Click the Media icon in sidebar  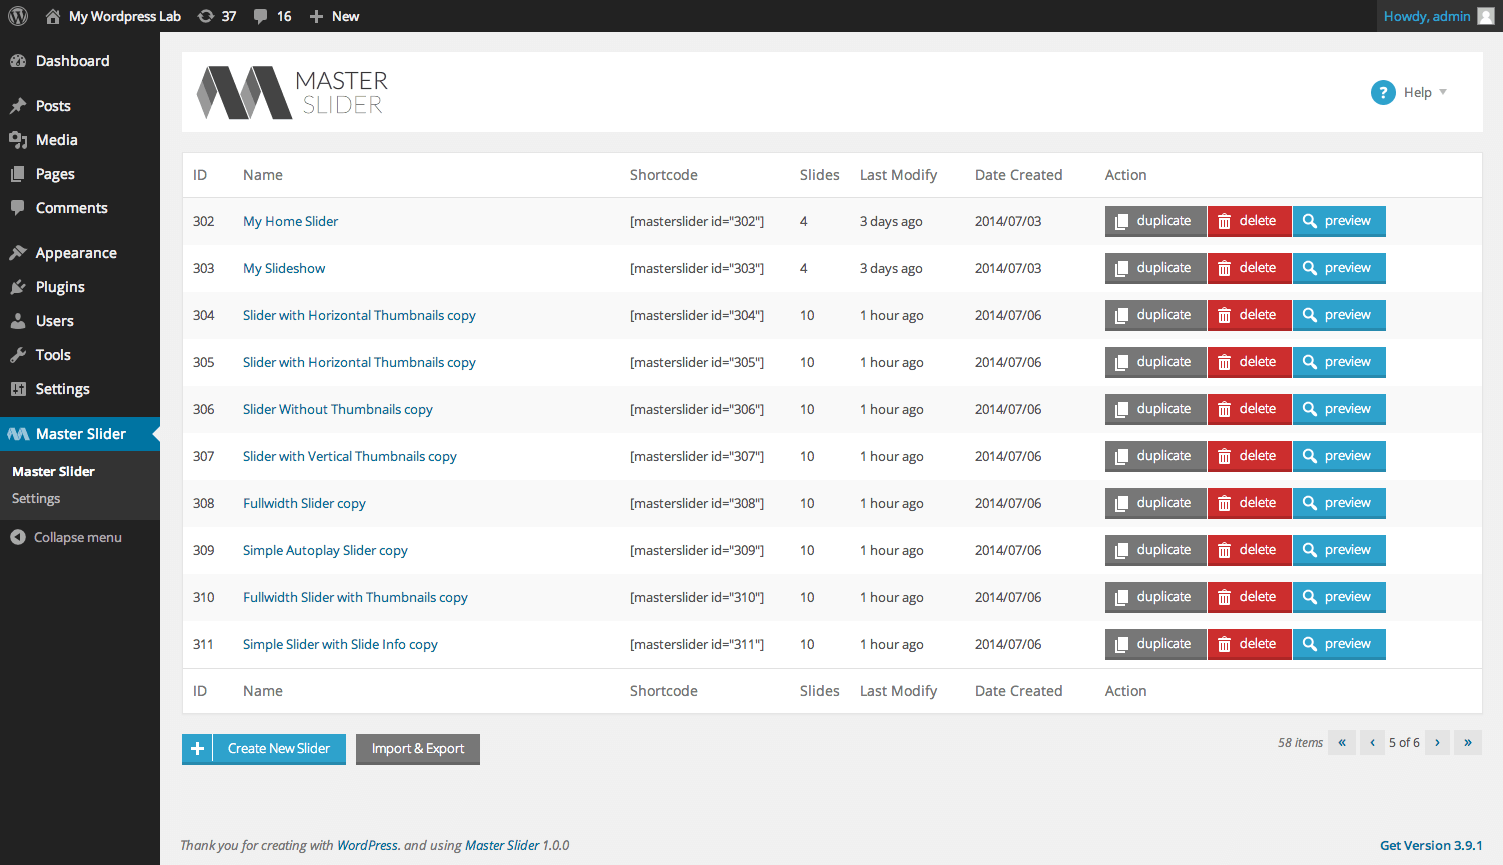[18, 140]
